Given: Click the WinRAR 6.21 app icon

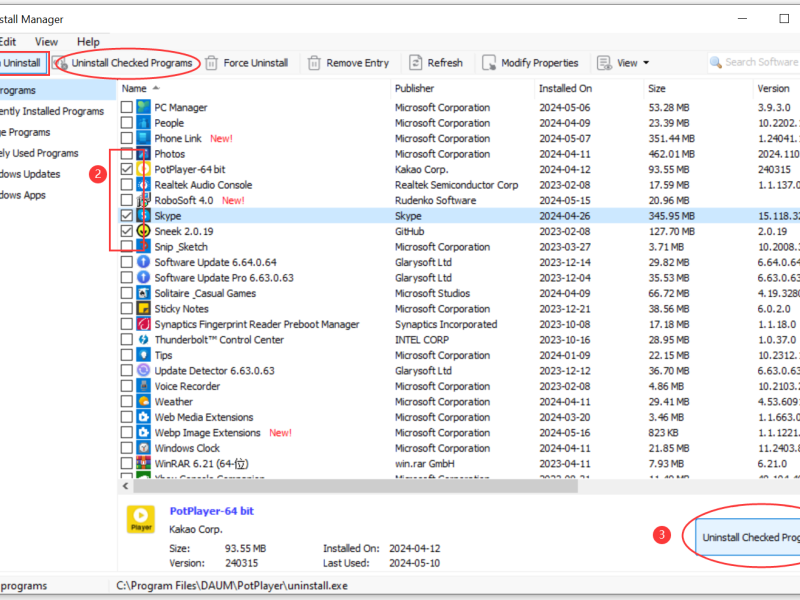Looking at the screenshot, I should tap(143, 463).
